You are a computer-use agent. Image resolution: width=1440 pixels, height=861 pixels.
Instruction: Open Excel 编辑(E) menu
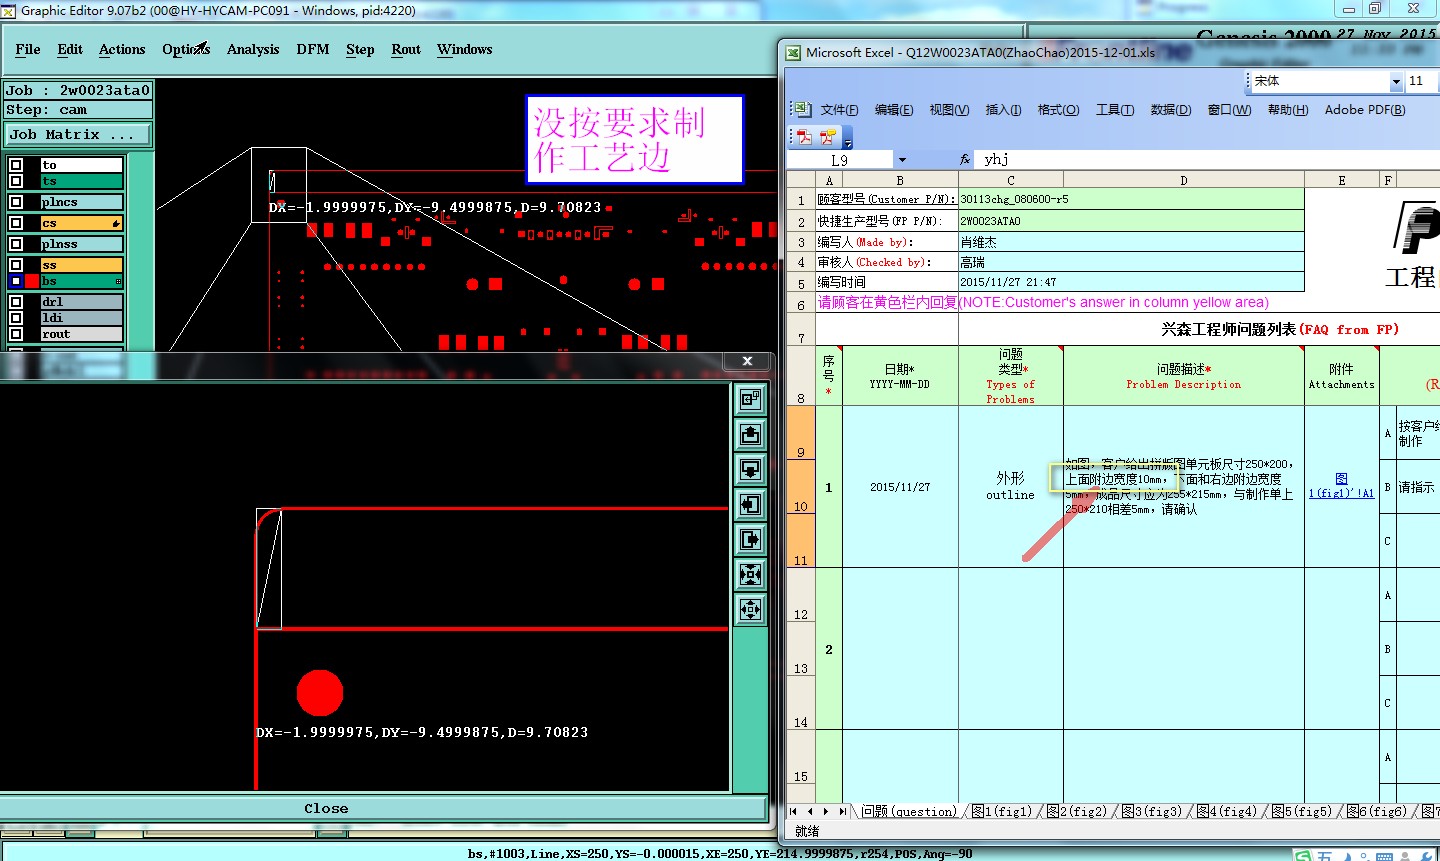click(894, 110)
